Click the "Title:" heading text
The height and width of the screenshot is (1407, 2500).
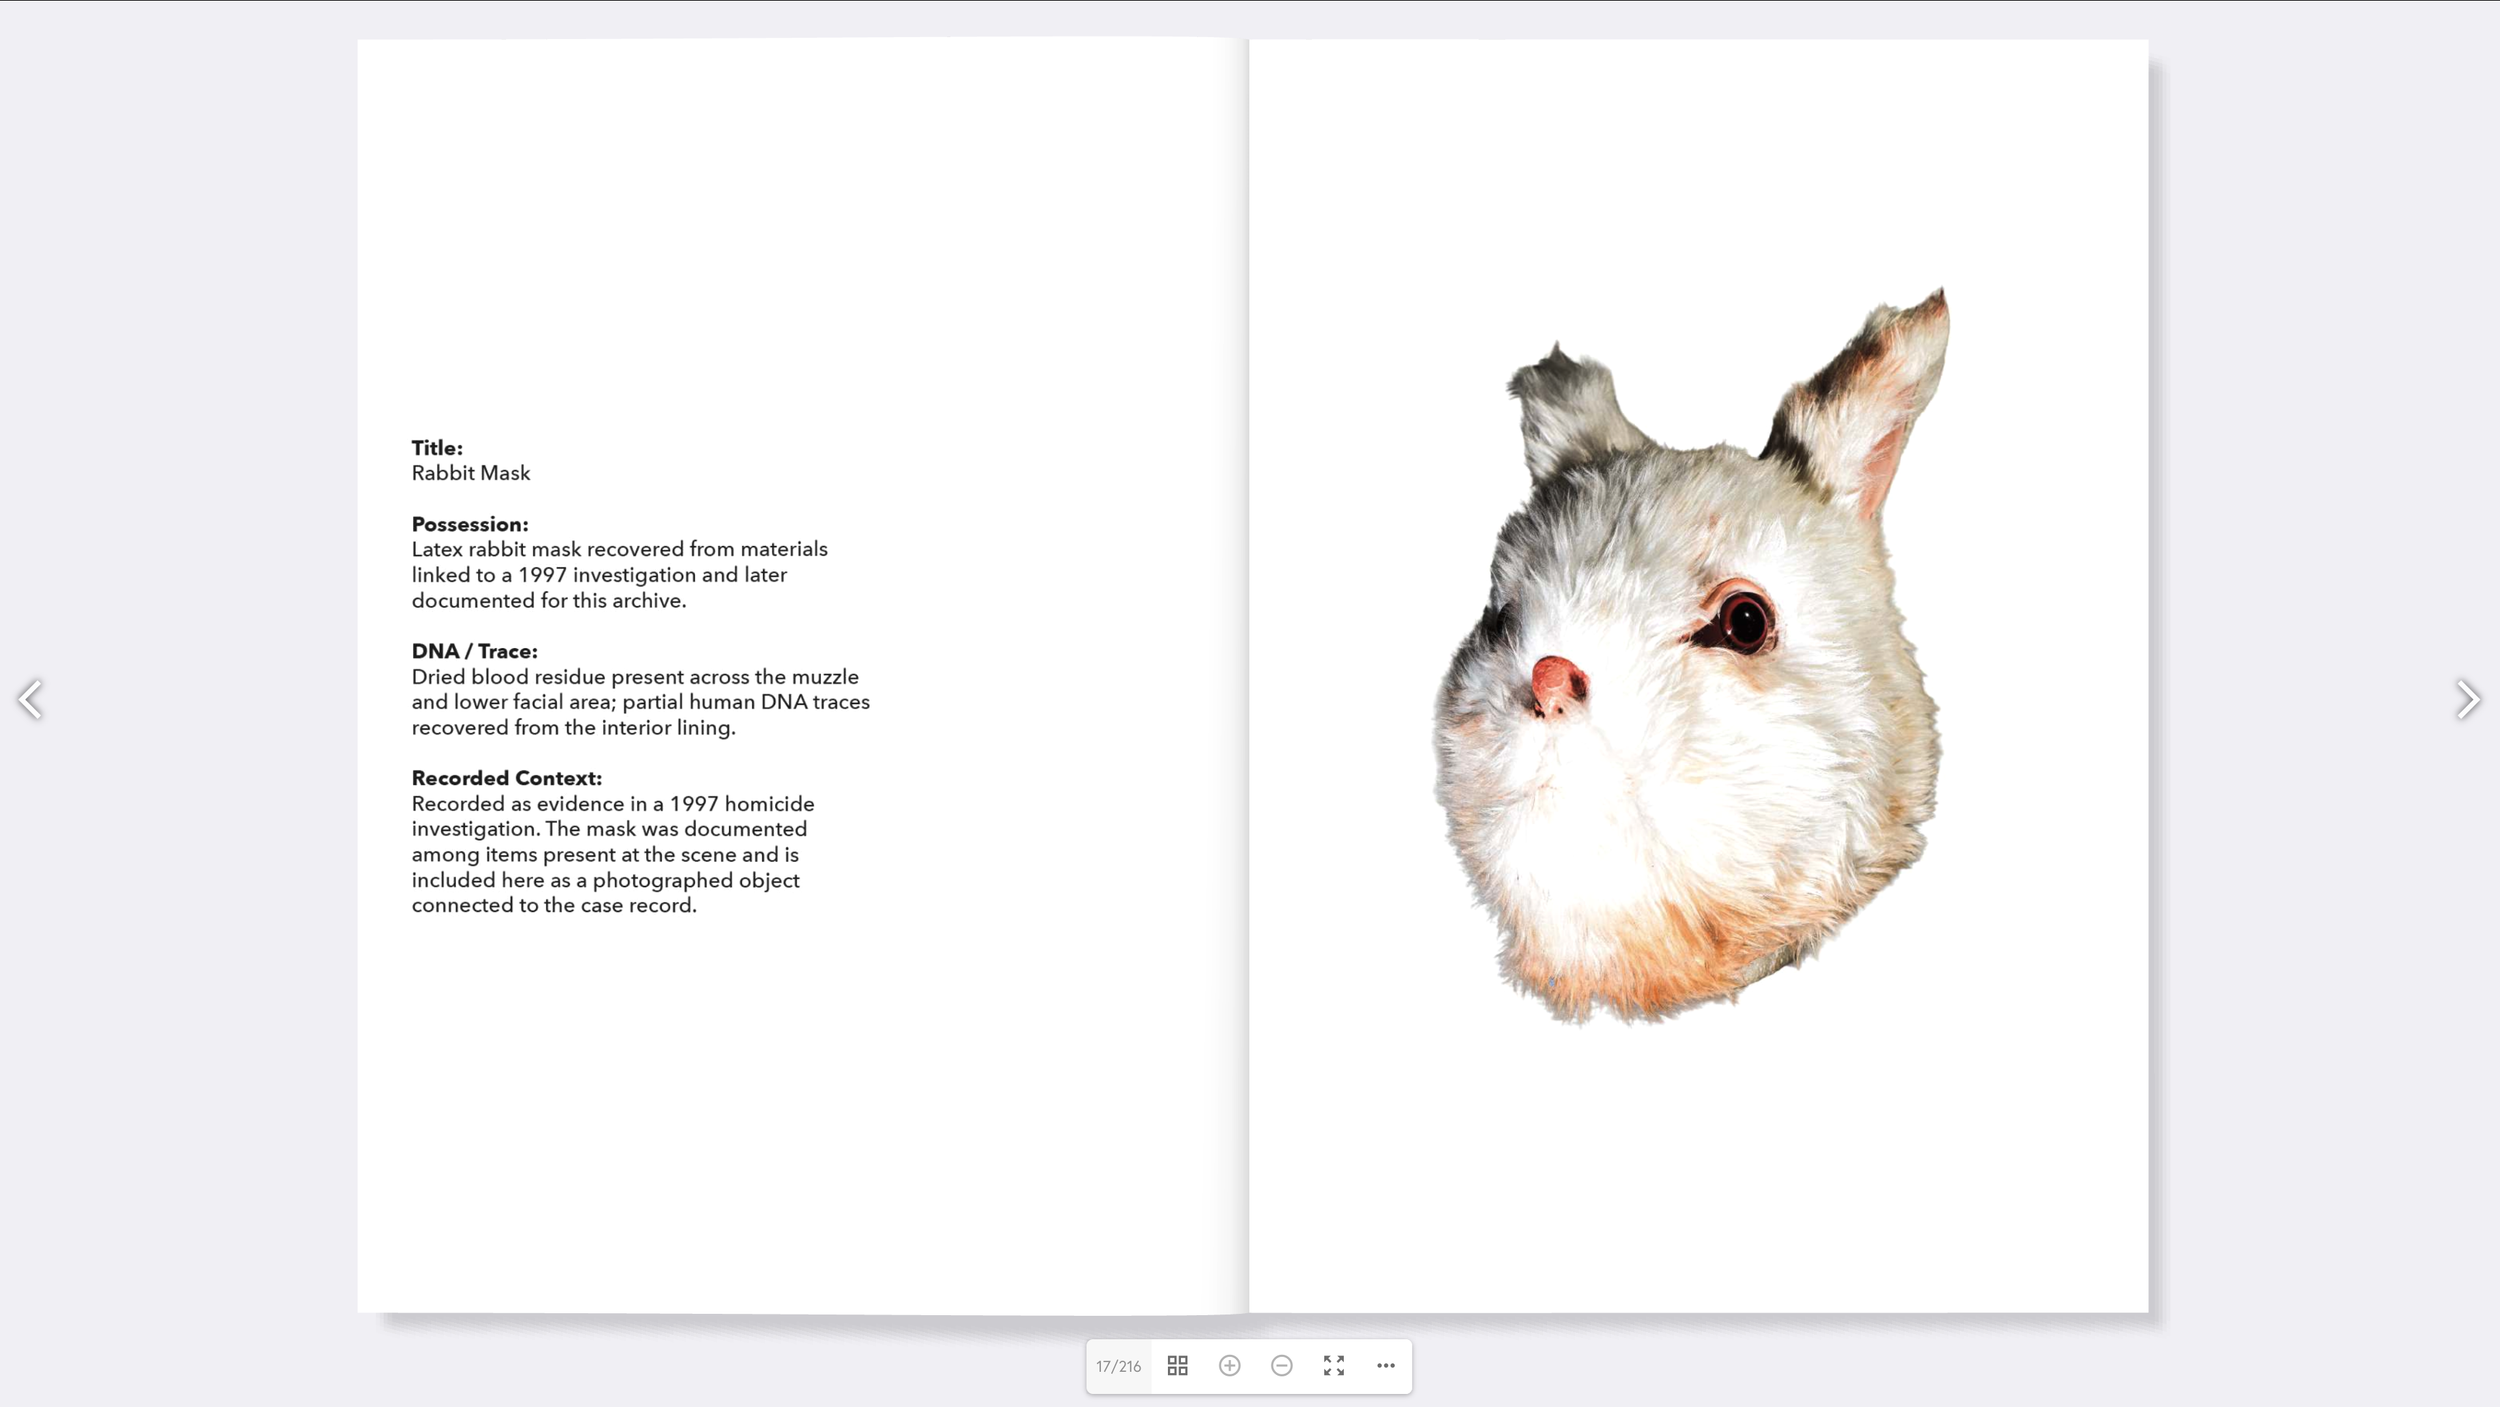(437, 448)
